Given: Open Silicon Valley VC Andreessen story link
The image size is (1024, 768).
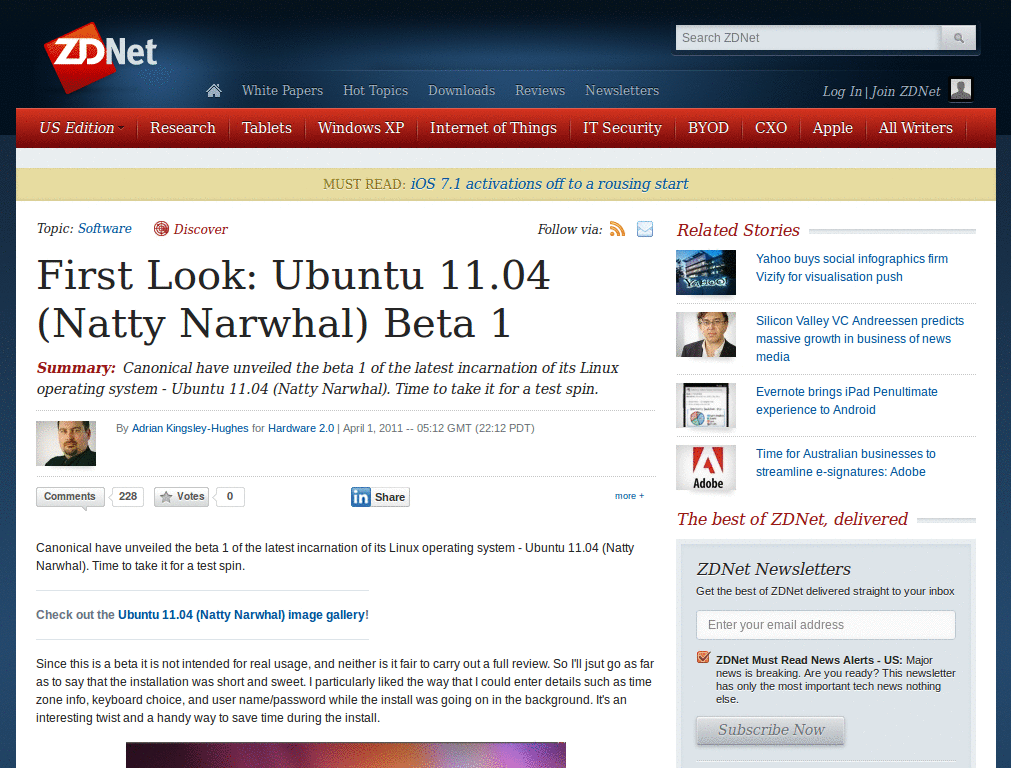Looking at the screenshot, I should tap(859, 339).
